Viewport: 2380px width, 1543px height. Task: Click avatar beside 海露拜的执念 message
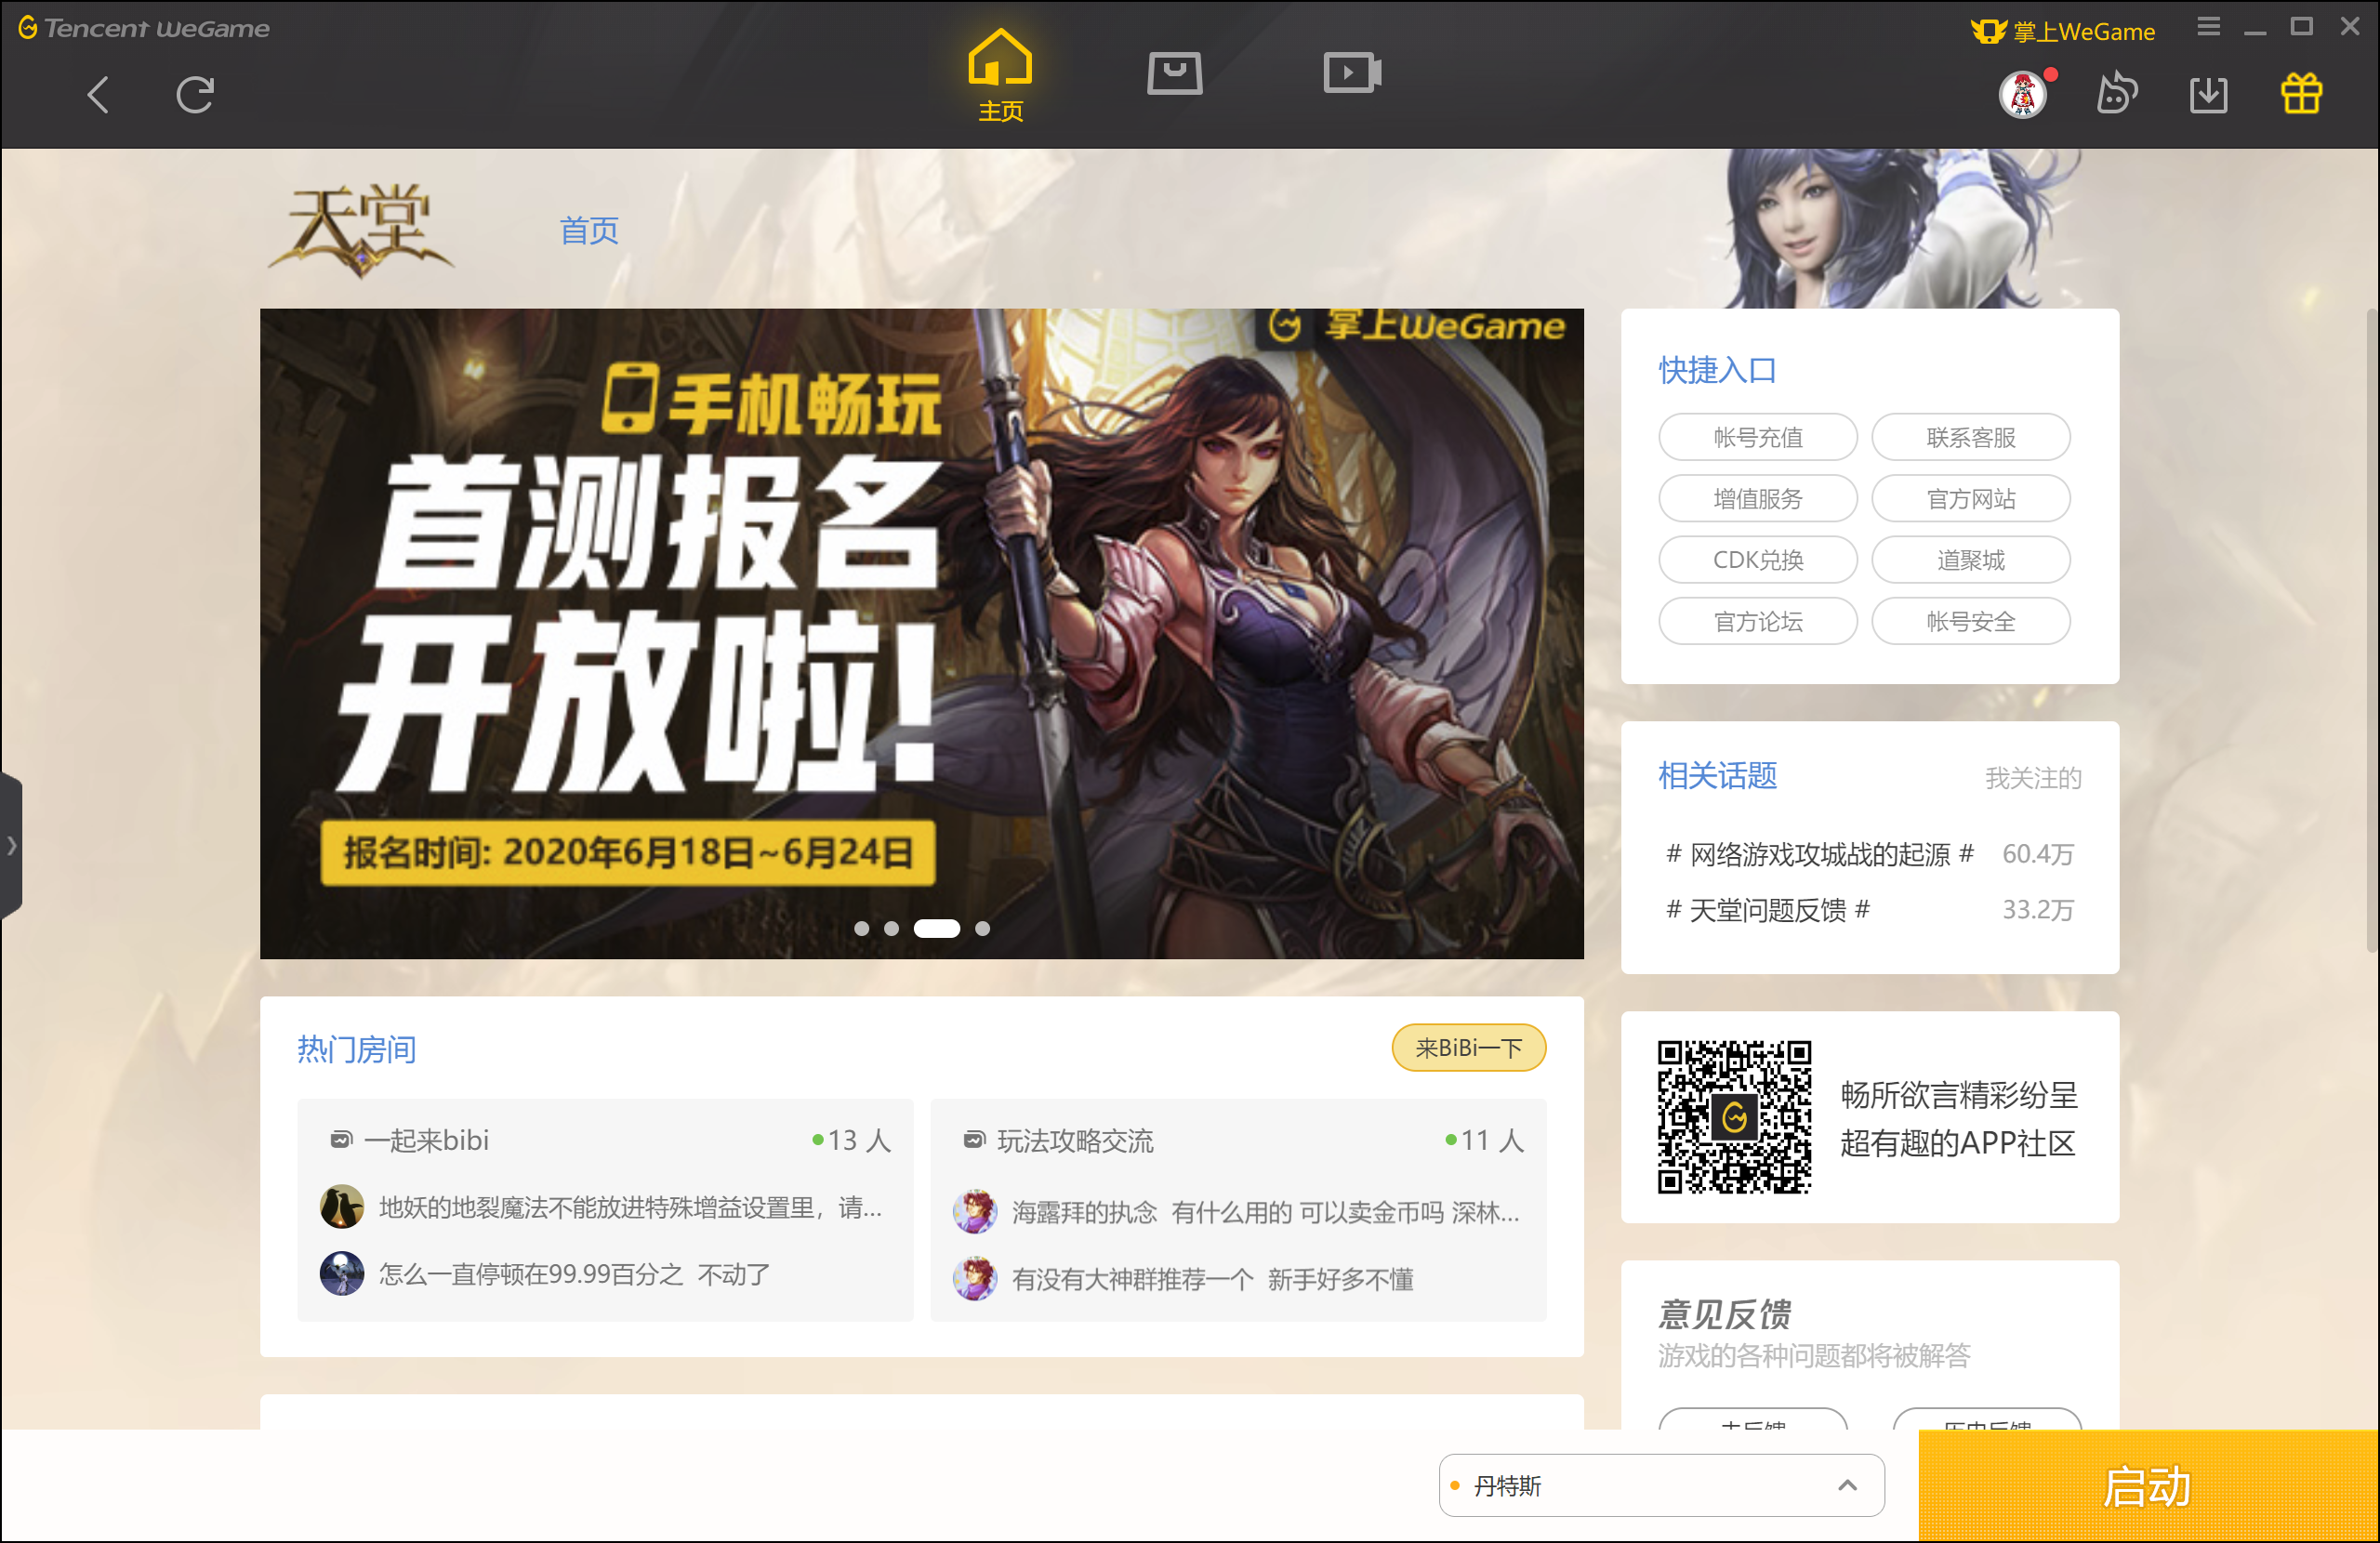[974, 1212]
